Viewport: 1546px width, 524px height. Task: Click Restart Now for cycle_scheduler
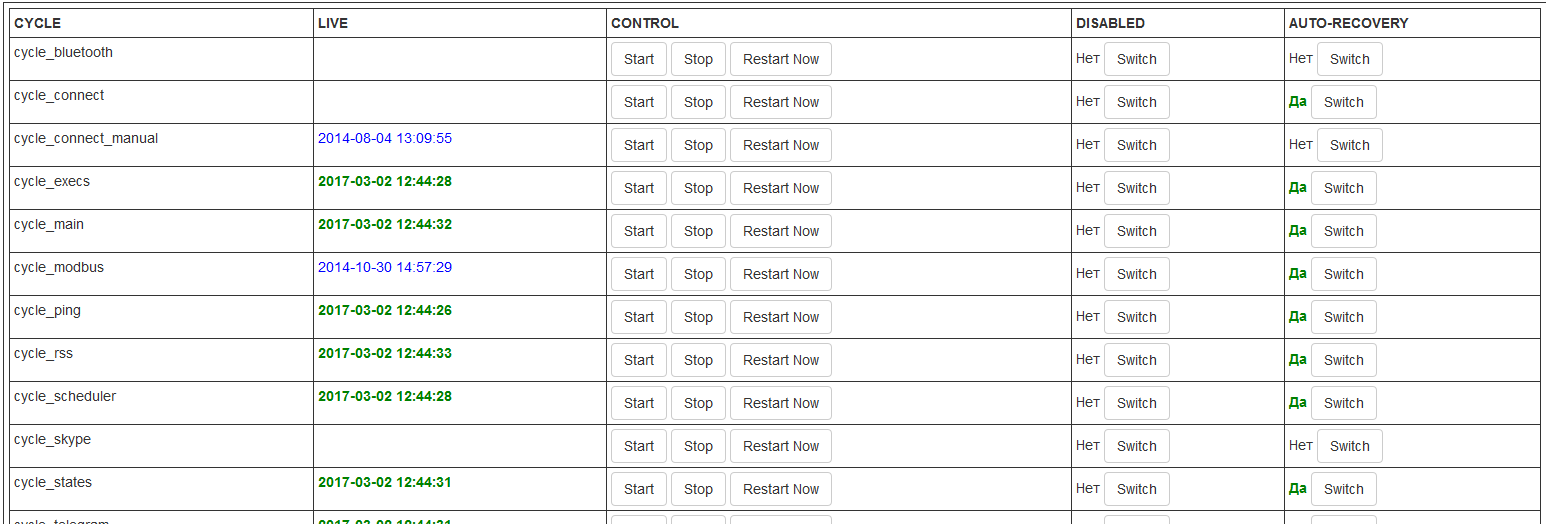(x=780, y=403)
